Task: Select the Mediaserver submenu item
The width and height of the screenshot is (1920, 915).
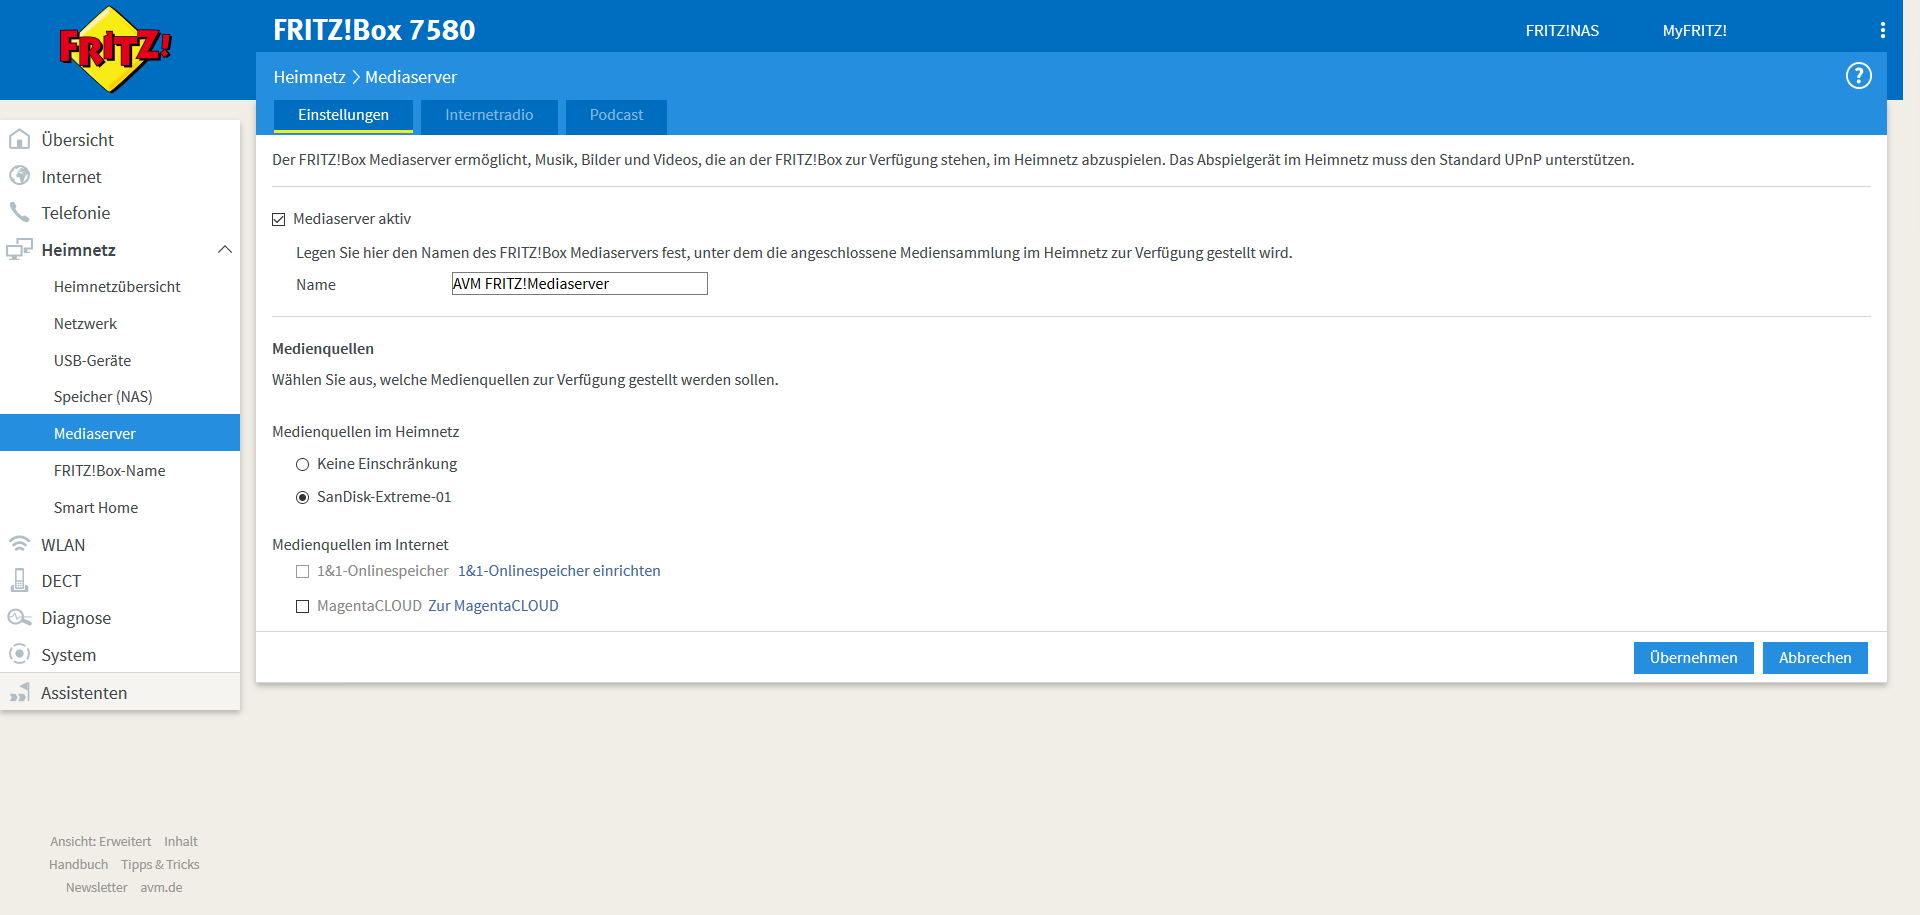Action: [x=120, y=433]
